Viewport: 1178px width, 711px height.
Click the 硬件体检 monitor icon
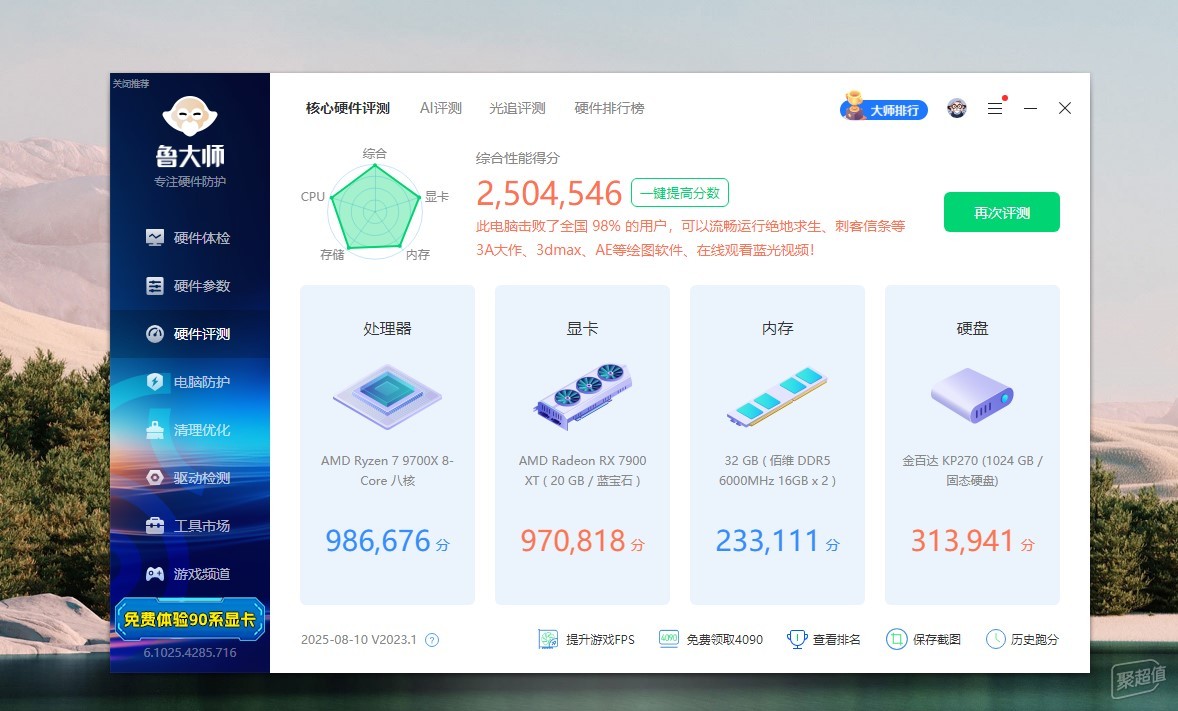pos(155,238)
